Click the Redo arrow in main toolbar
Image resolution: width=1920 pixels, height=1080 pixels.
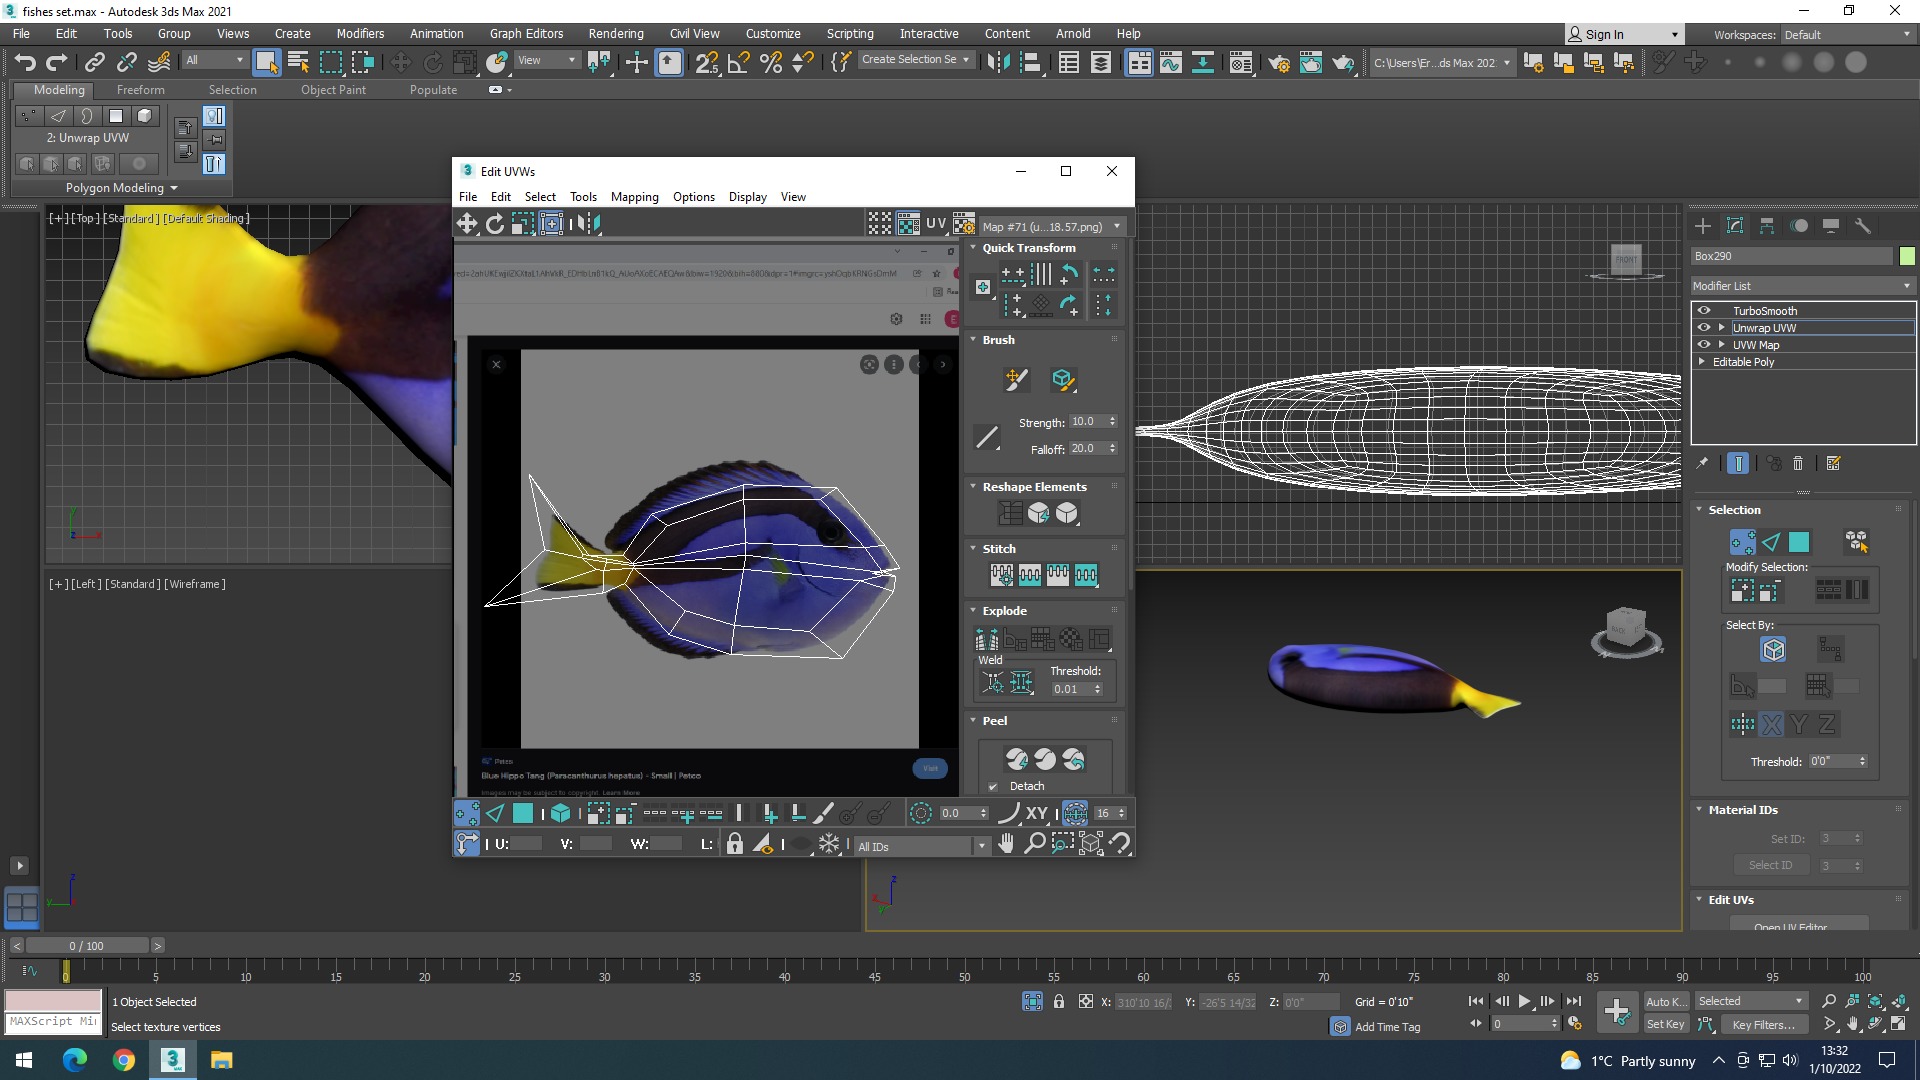click(57, 62)
